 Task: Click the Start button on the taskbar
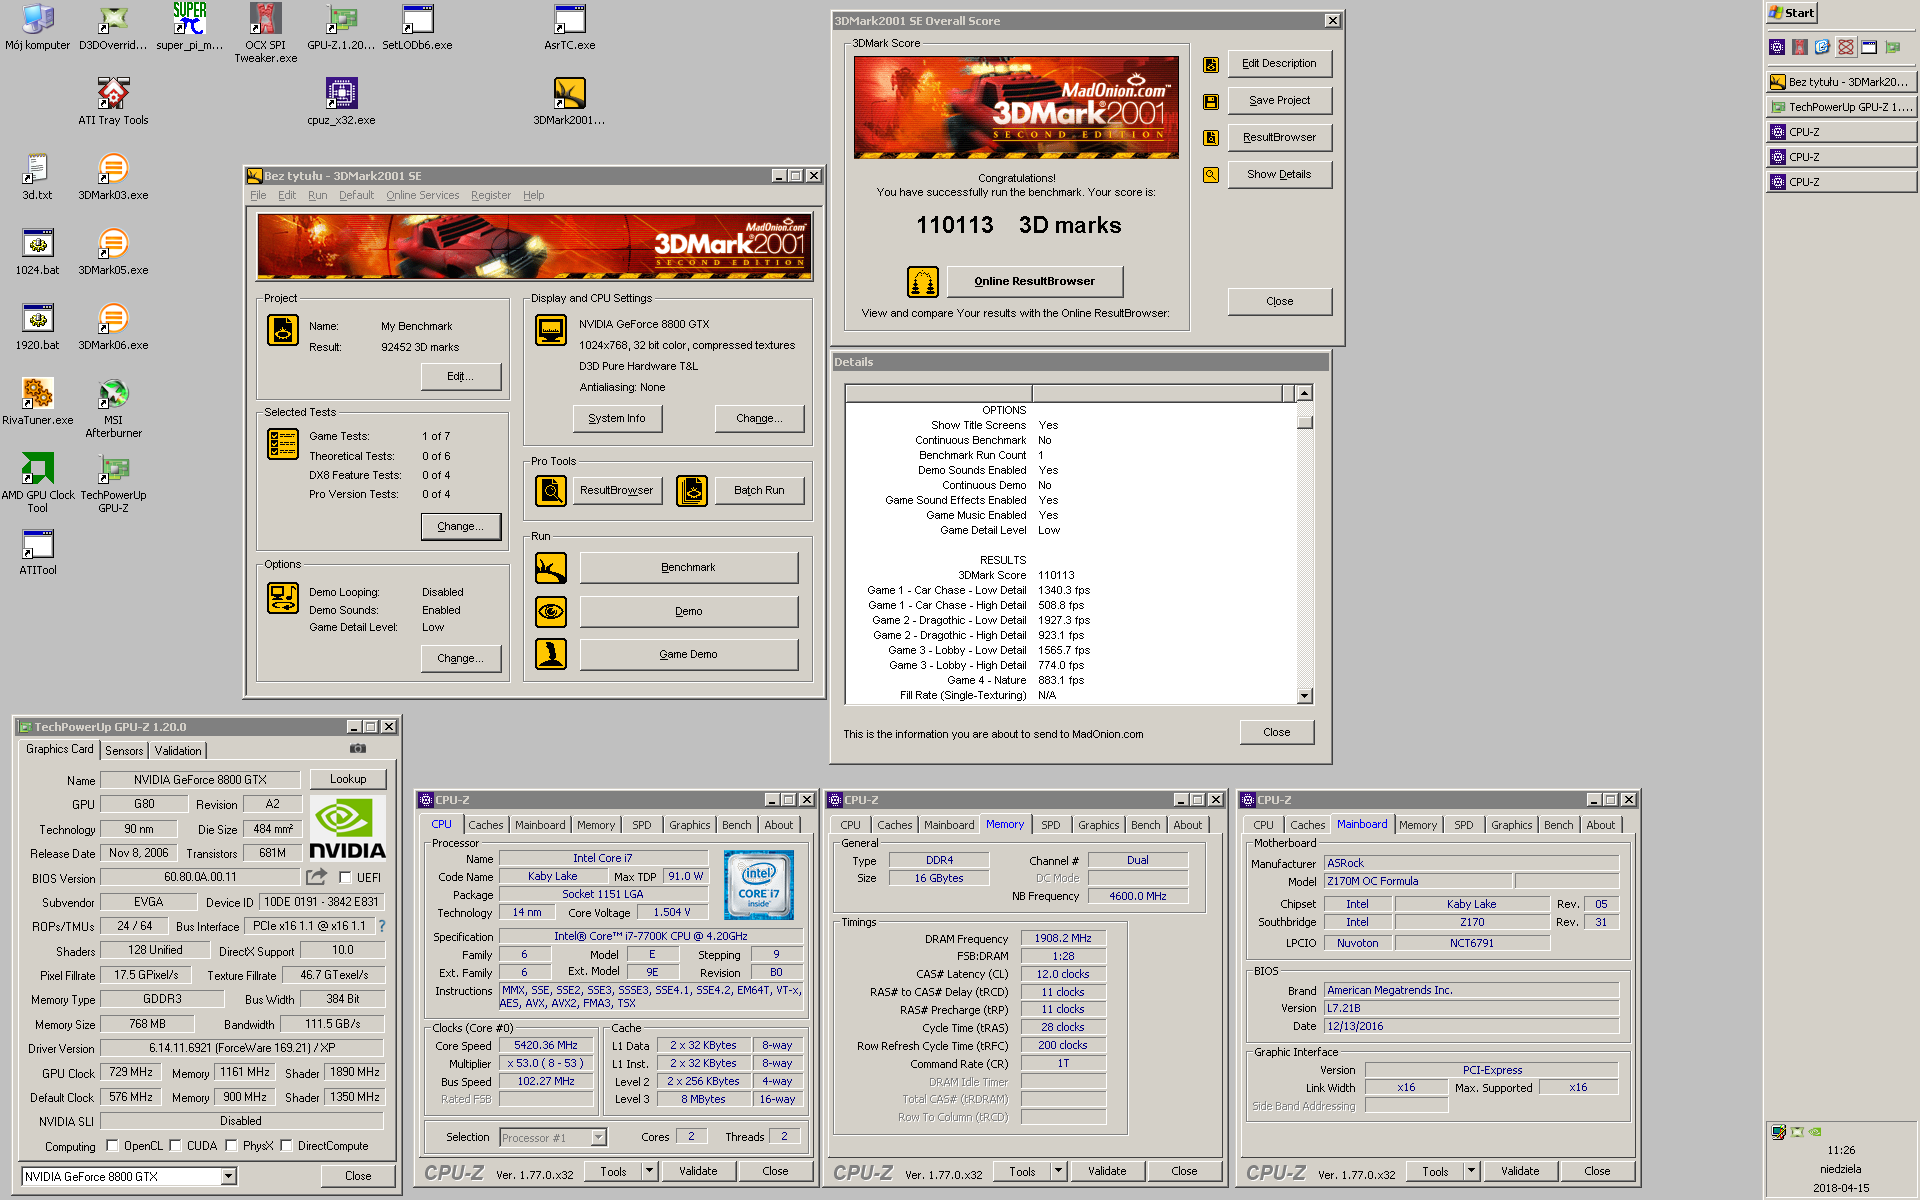pyautogui.click(x=1792, y=13)
